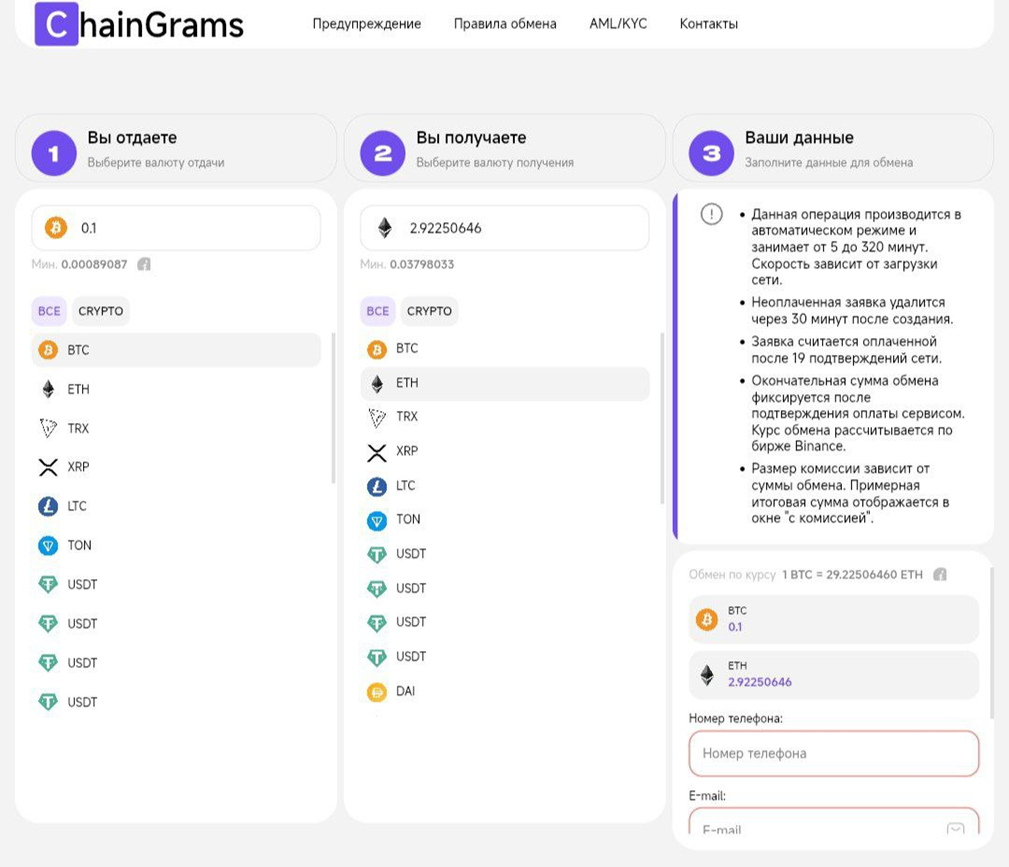This screenshot has width=1009, height=867.
Task: Click the step 2 Вы получаете header
Action: coord(504,149)
